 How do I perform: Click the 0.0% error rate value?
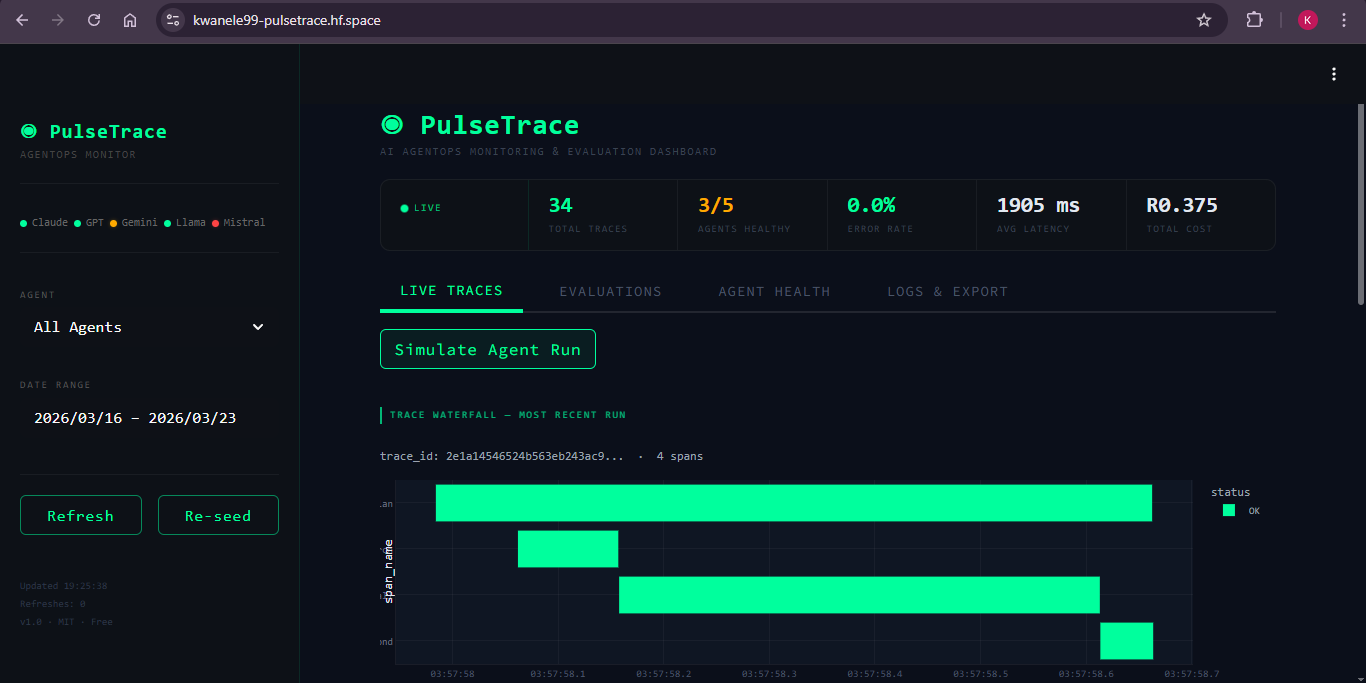871,205
